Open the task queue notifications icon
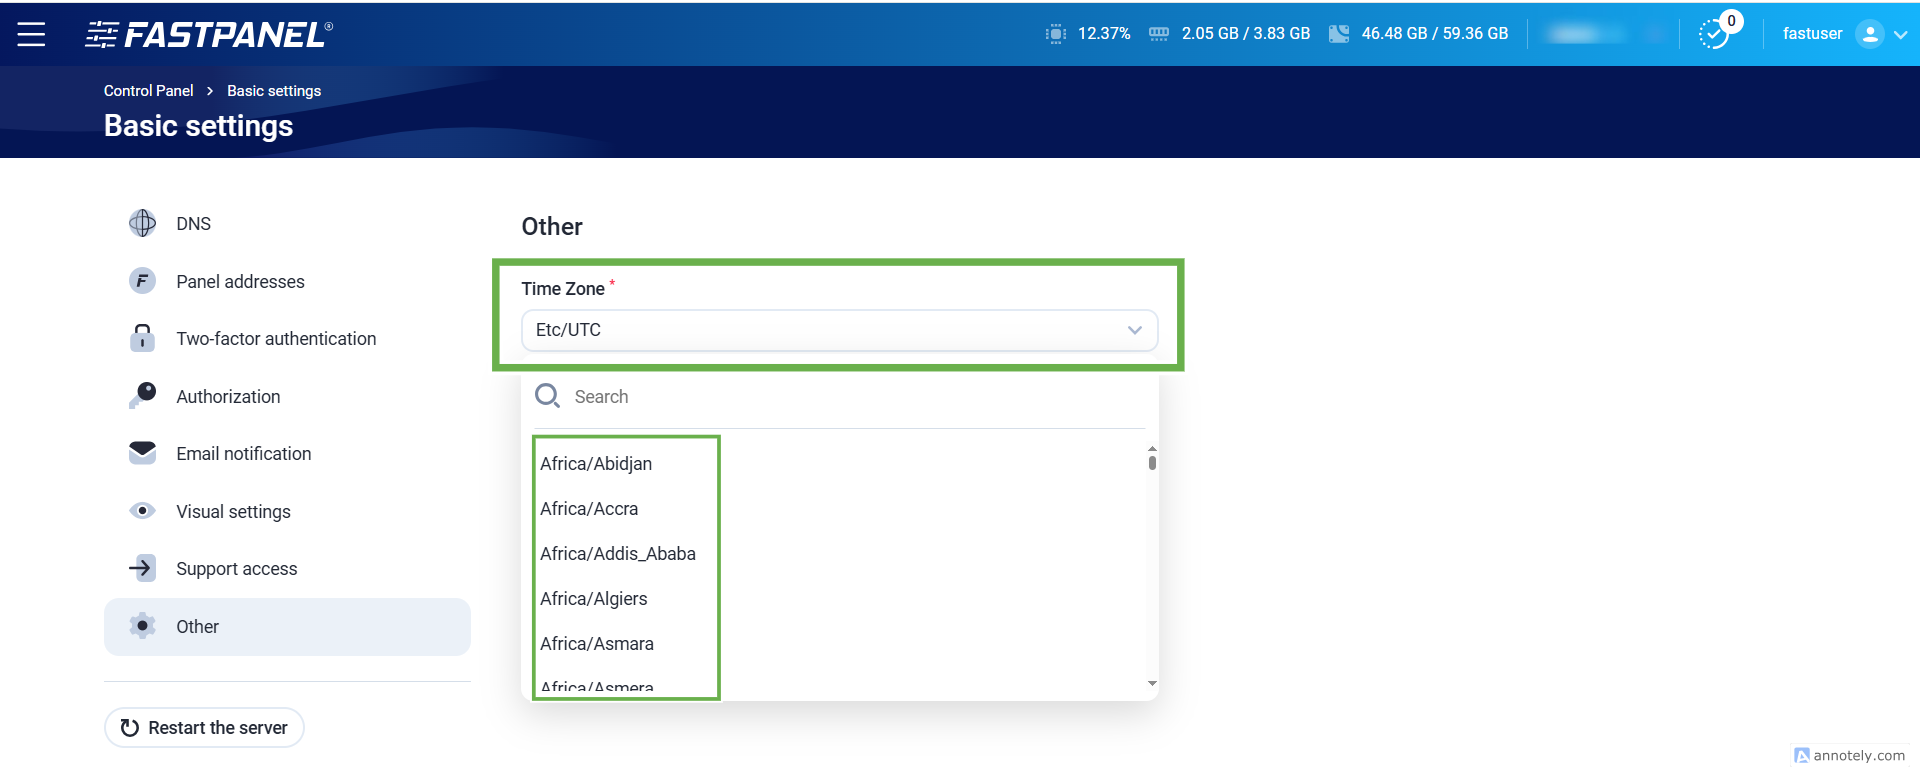Screen dimensions: 1920x777 click(1715, 34)
